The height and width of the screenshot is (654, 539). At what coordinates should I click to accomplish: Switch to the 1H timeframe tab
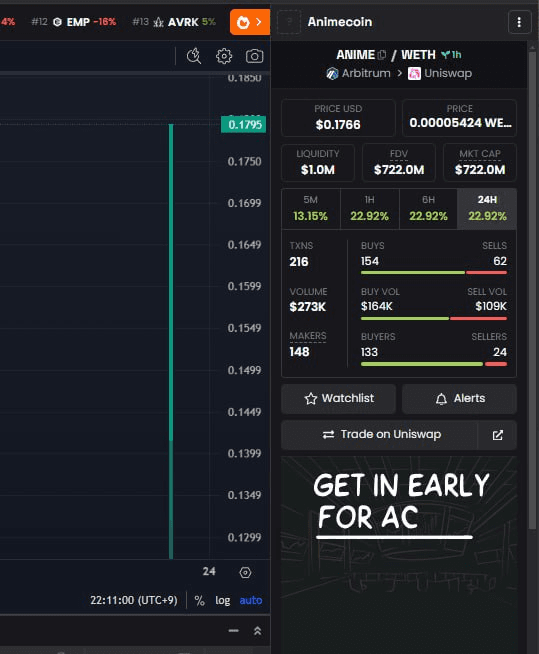pyautogui.click(x=370, y=209)
